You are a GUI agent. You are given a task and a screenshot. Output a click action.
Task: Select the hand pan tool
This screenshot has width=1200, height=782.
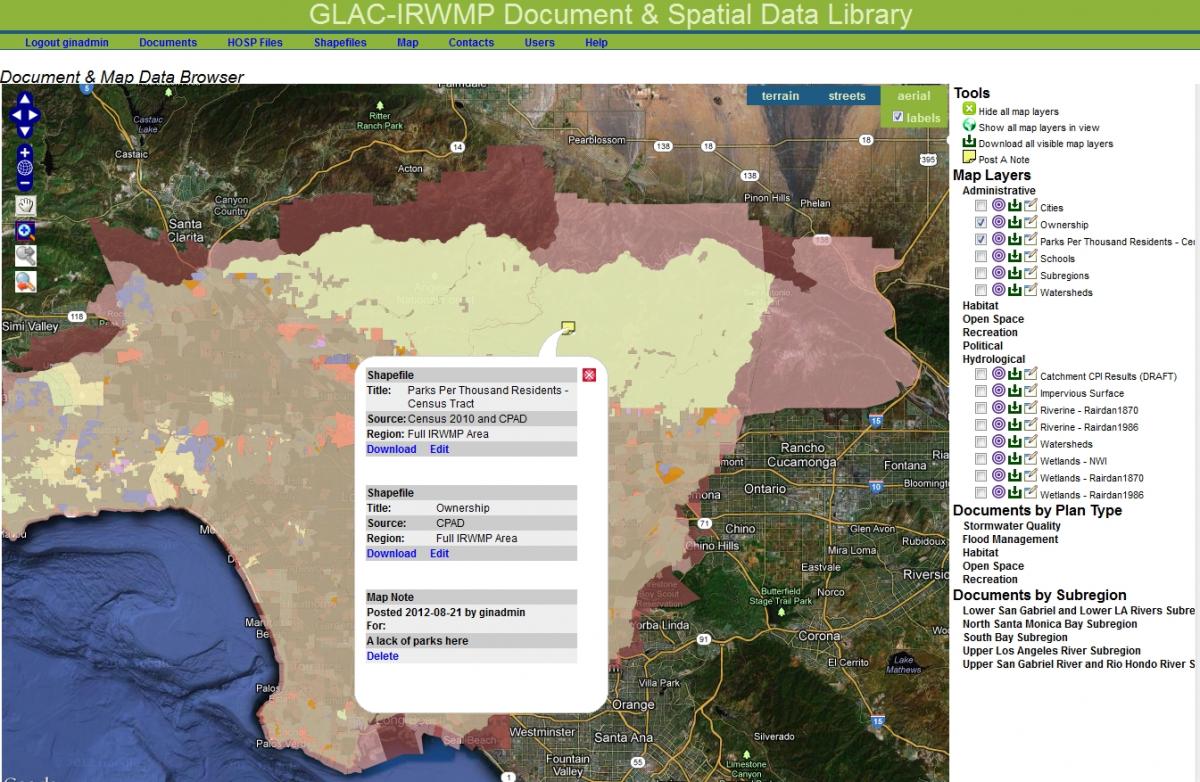point(25,206)
